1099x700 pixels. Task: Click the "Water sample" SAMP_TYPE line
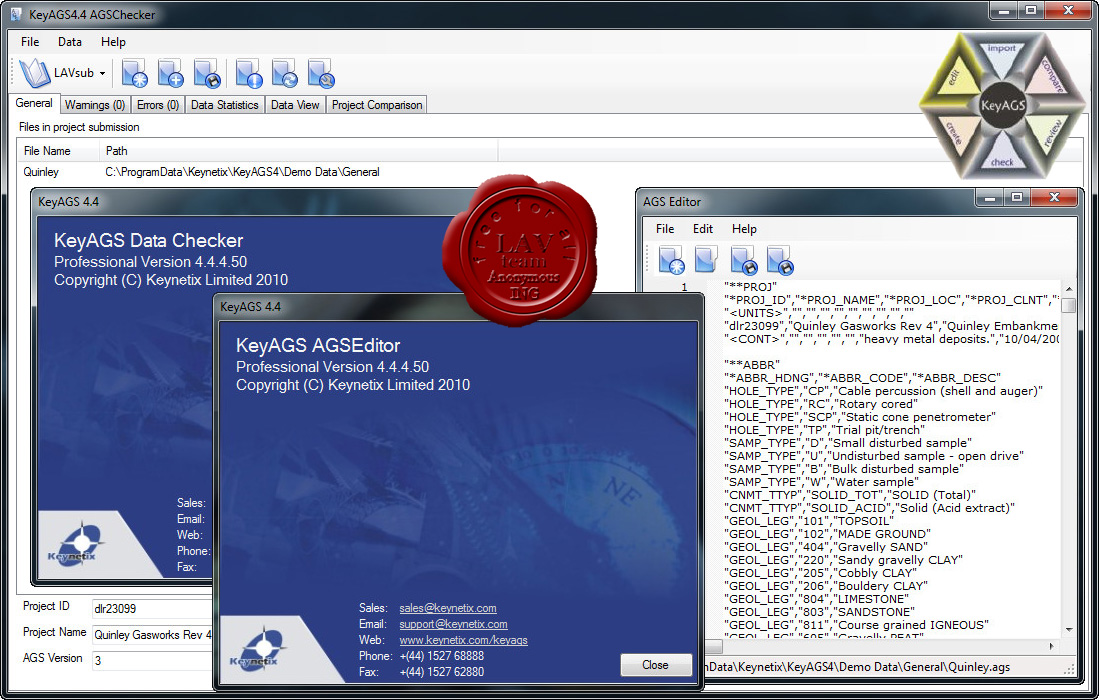tap(823, 481)
